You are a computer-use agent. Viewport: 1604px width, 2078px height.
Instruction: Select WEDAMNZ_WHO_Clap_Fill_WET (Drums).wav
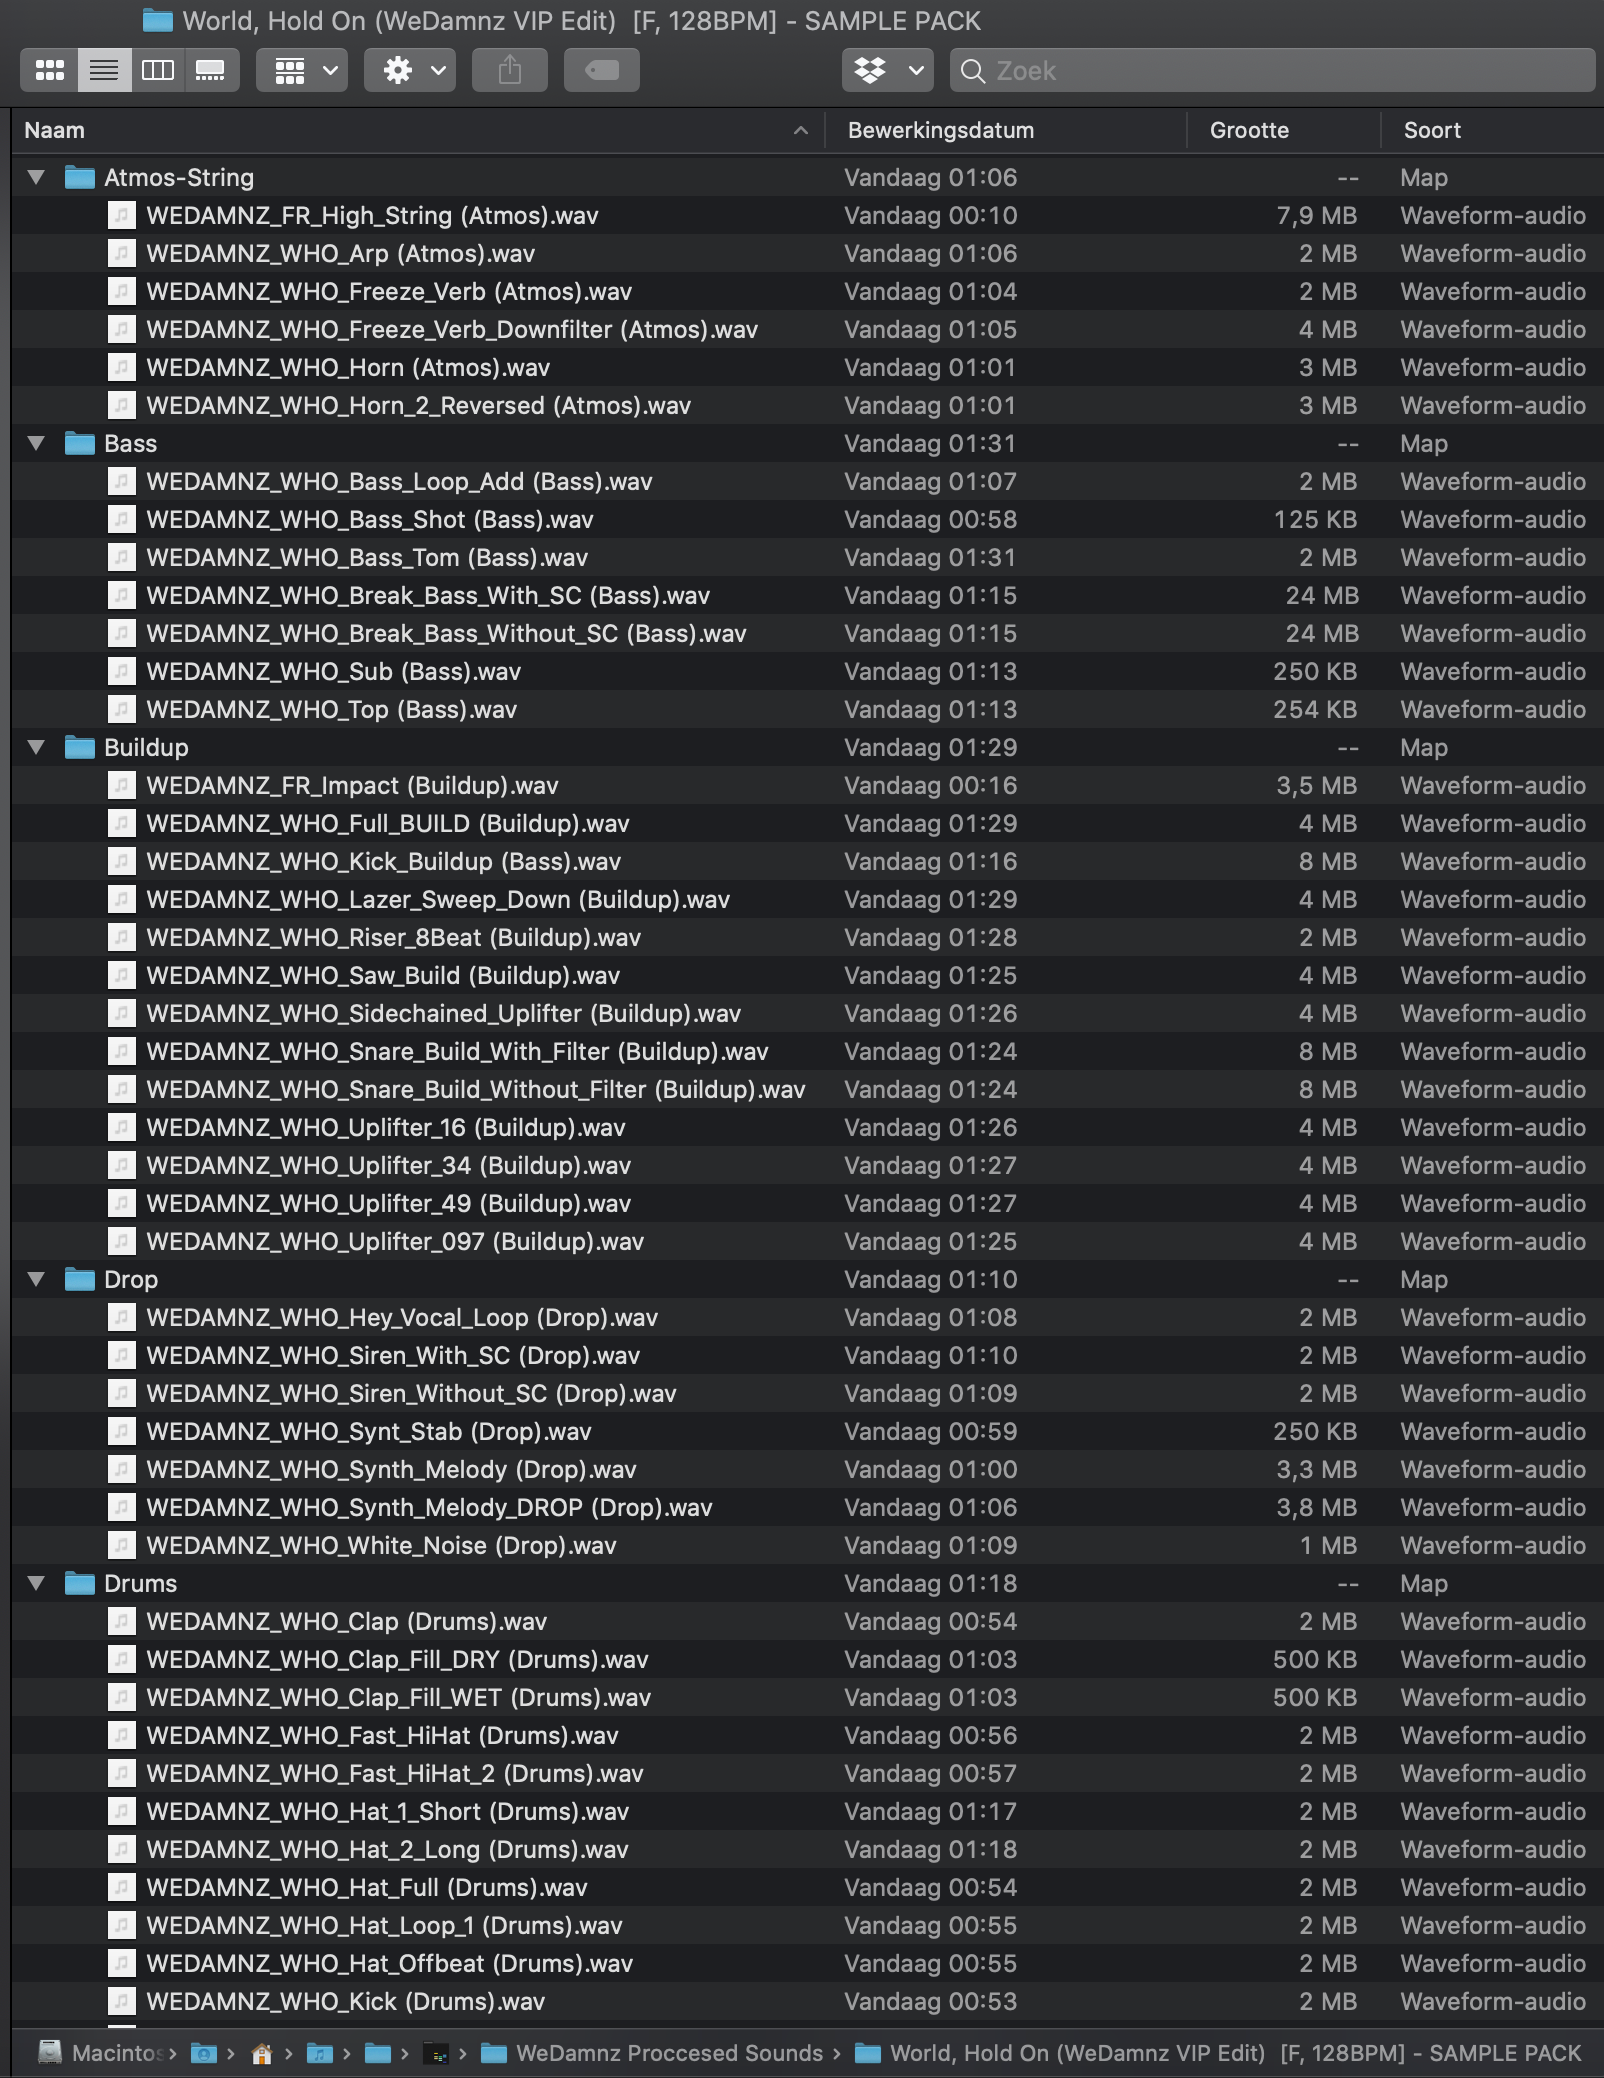coord(399,1697)
